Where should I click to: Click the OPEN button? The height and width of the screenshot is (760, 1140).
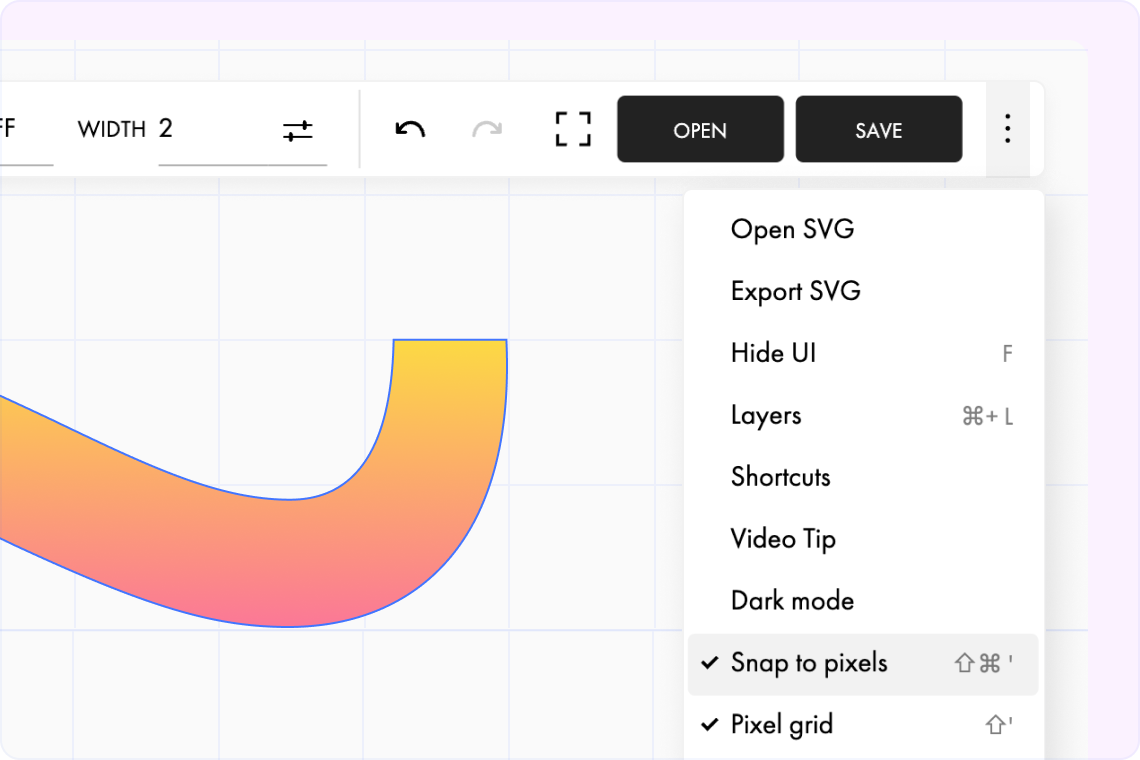[x=700, y=128]
